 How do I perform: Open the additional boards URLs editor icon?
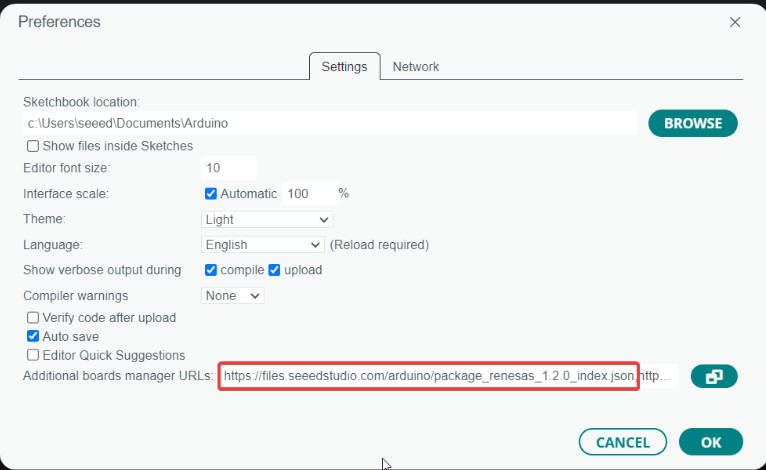click(714, 376)
